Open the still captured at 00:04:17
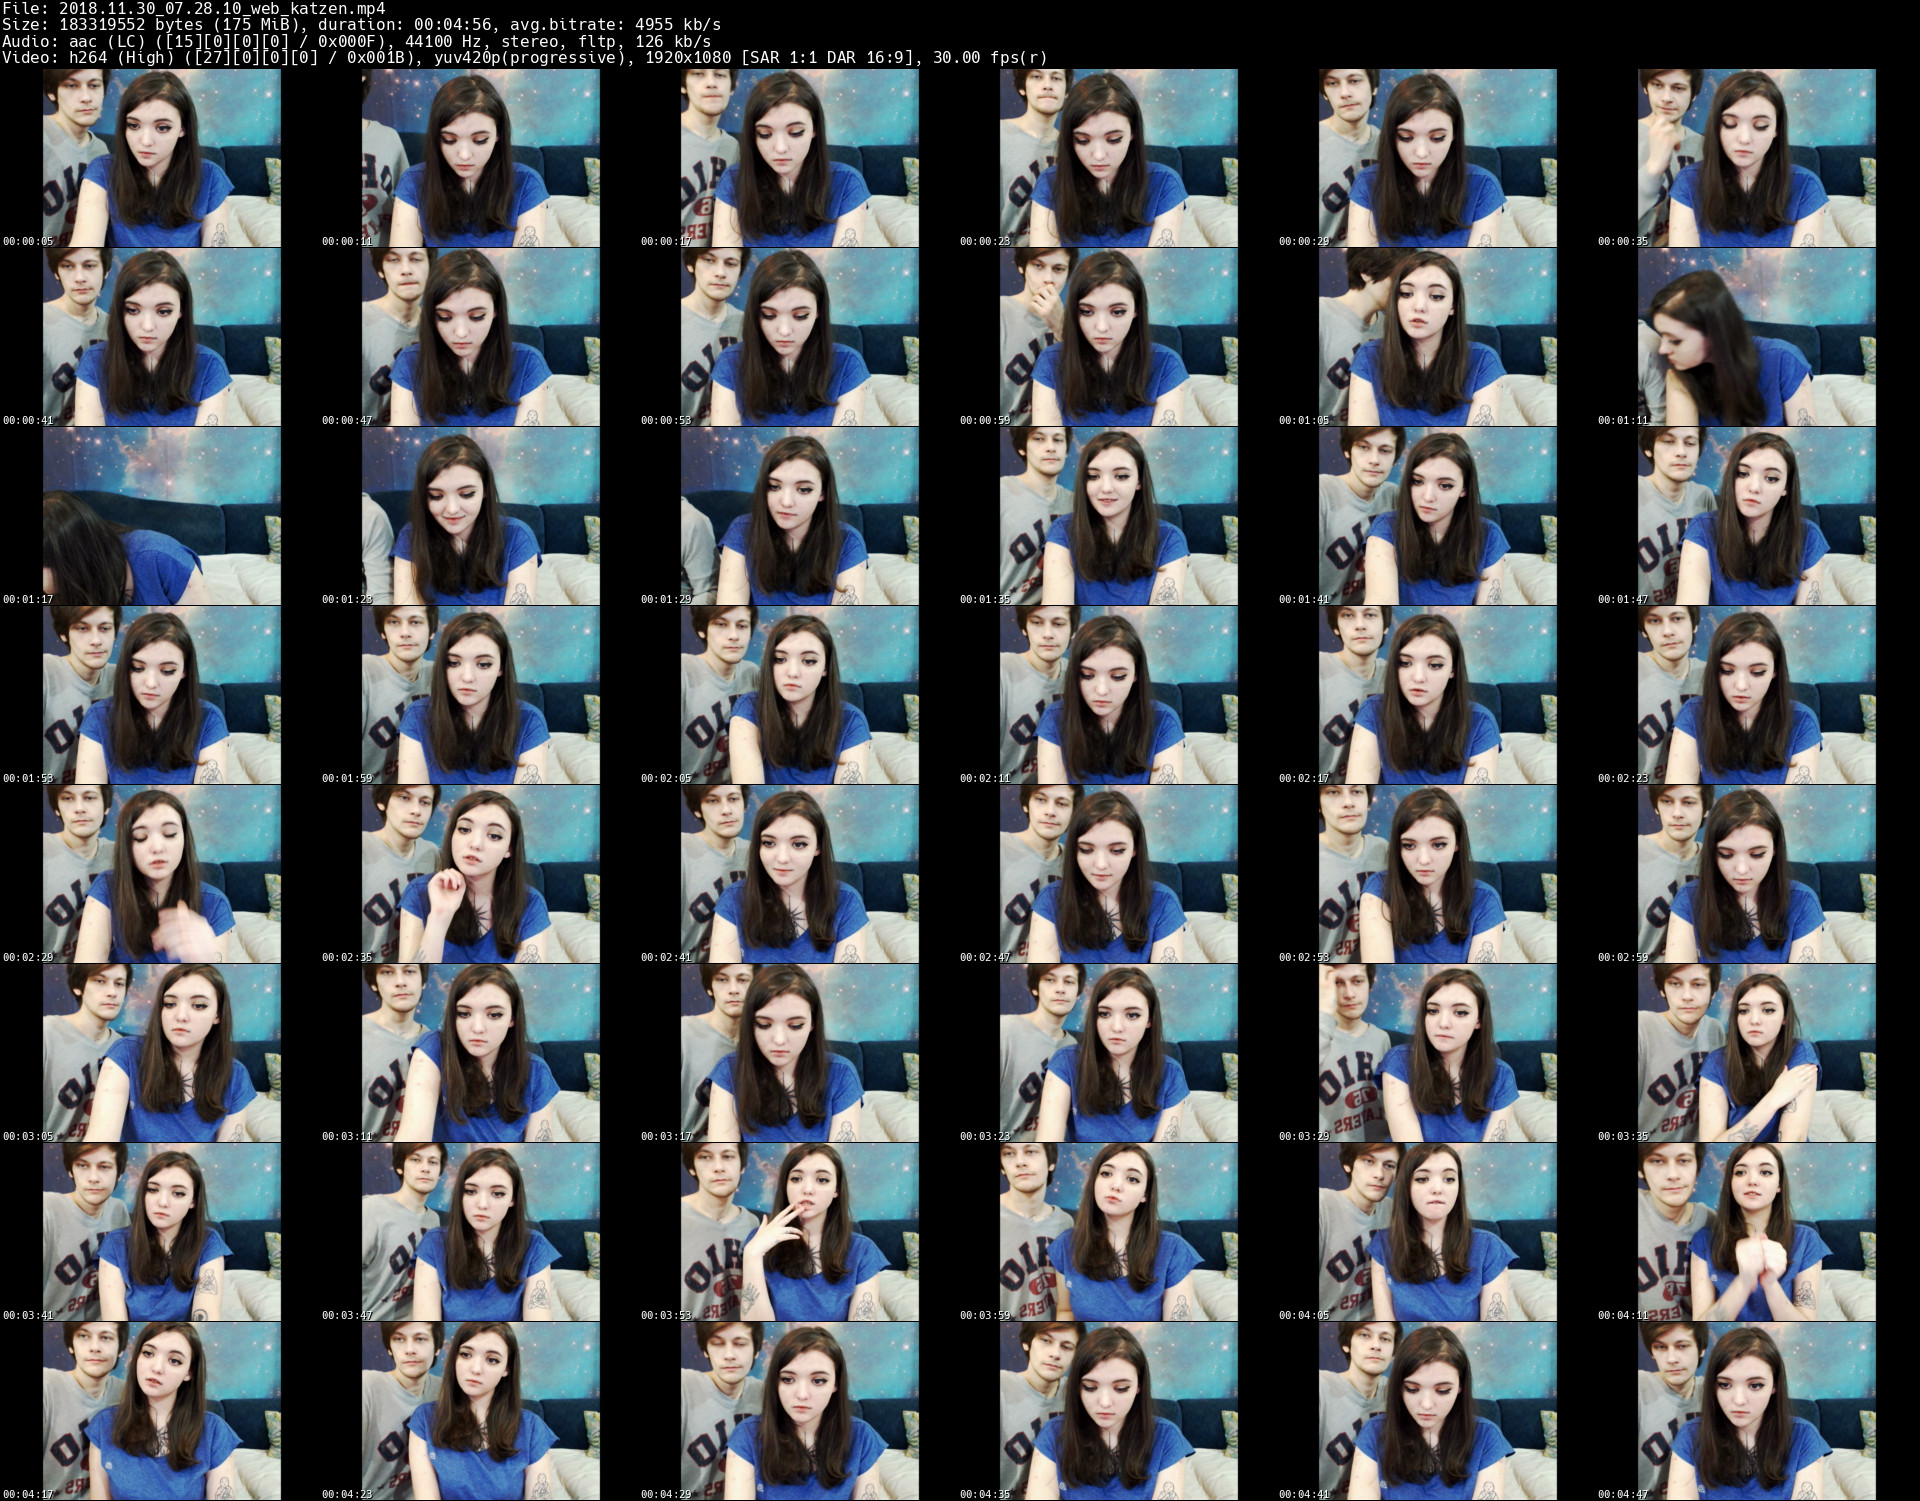The height and width of the screenshot is (1501, 1920). (x=161, y=1411)
